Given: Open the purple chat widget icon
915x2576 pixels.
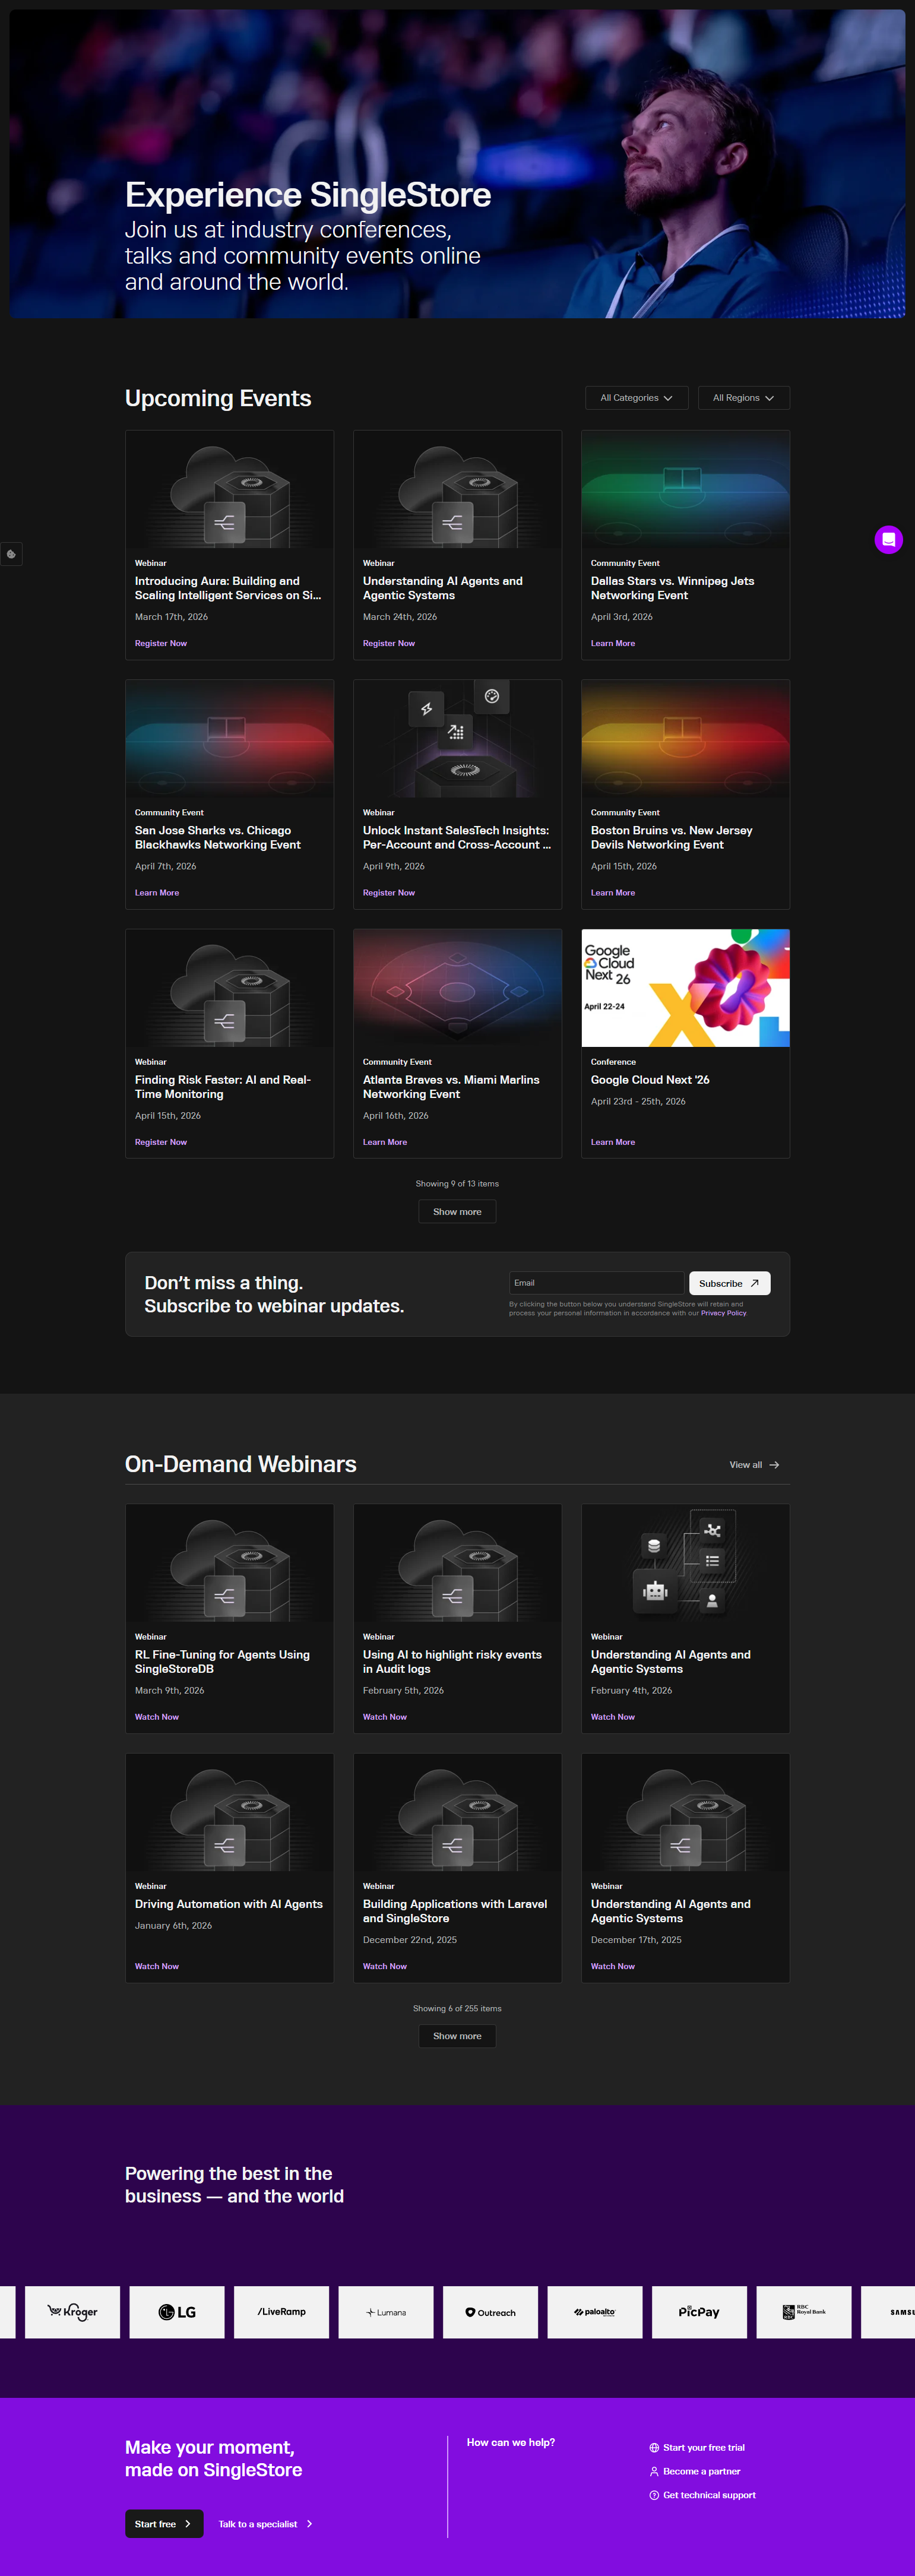Looking at the screenshot, I should [x=888, y=540].
